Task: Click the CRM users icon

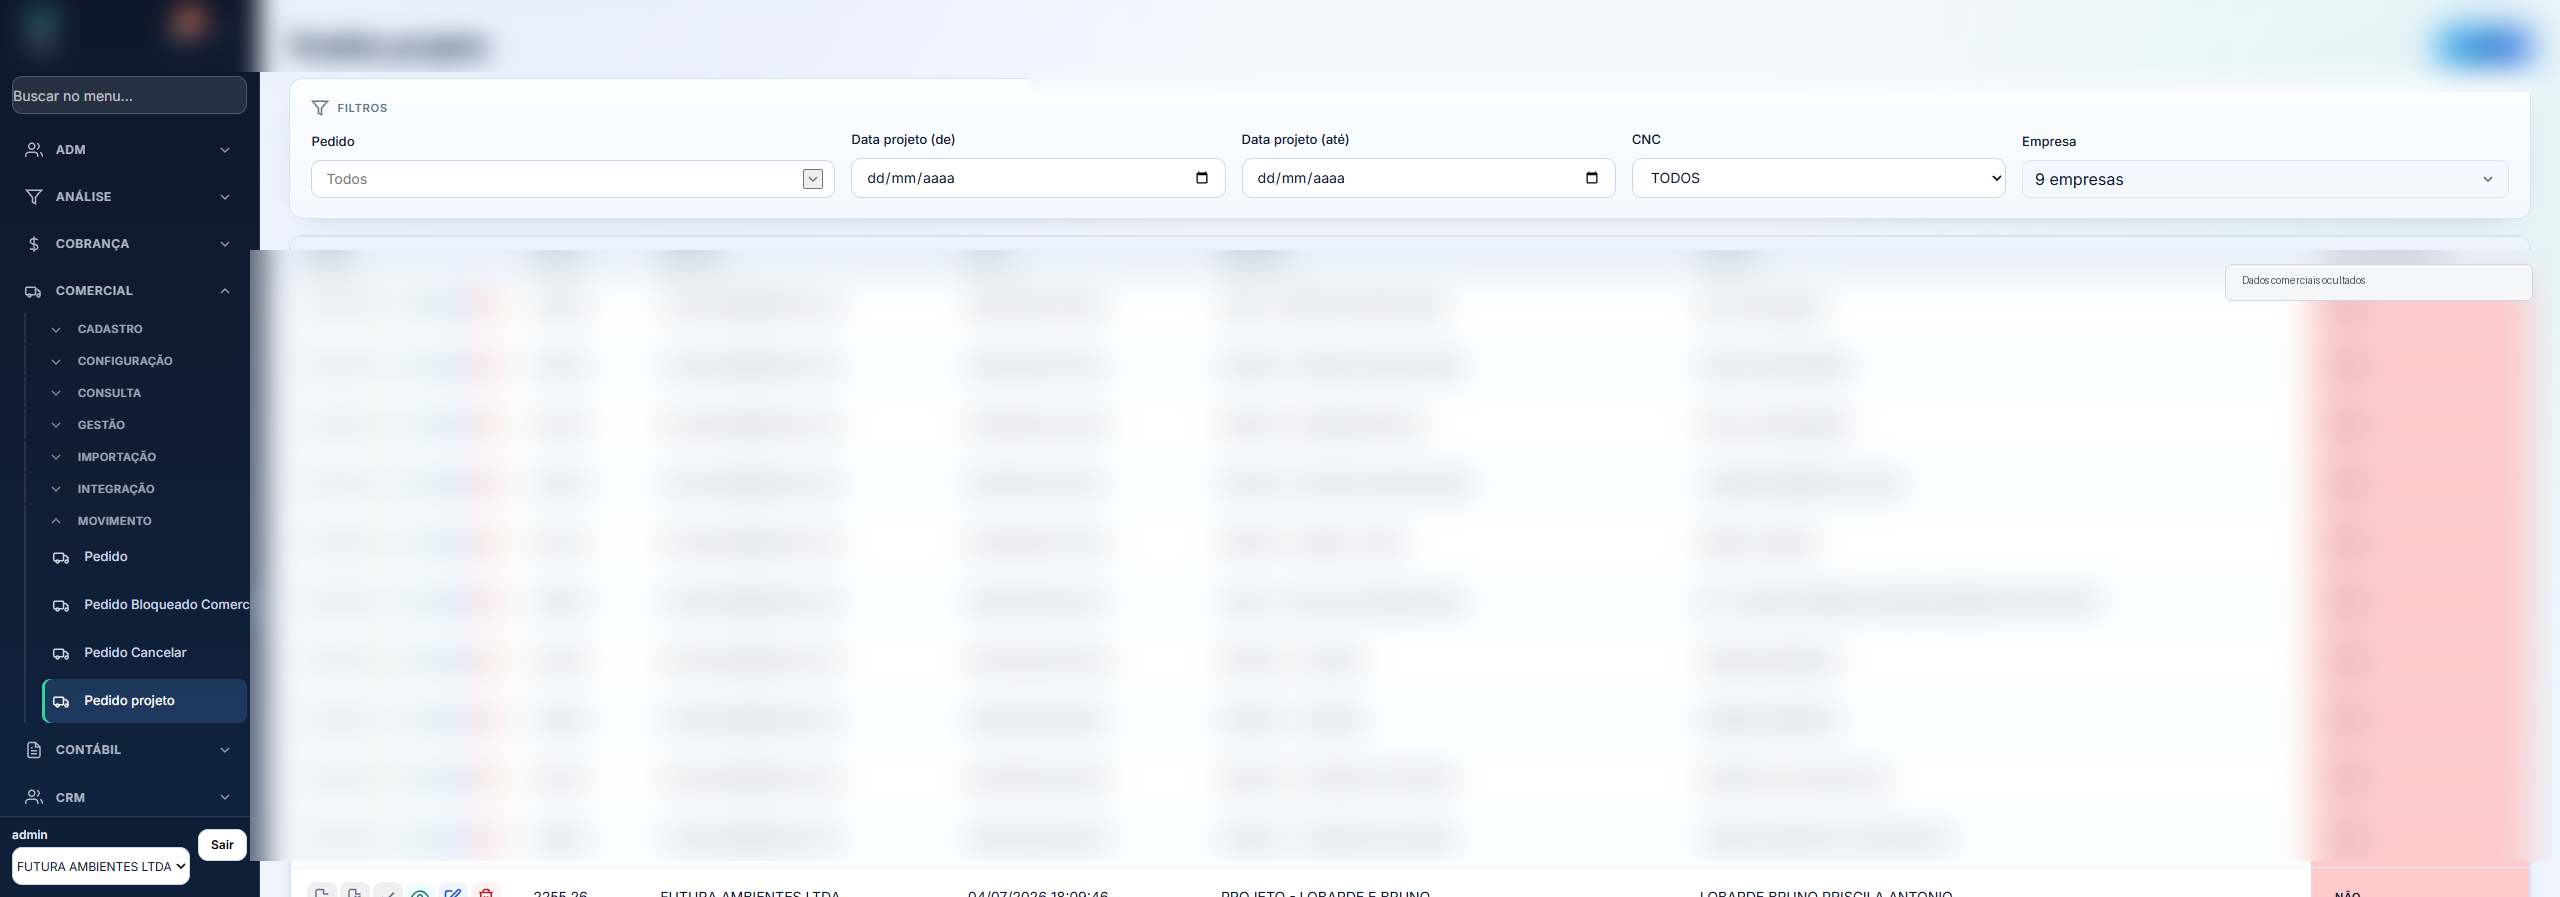Action: tap(34, 797)
